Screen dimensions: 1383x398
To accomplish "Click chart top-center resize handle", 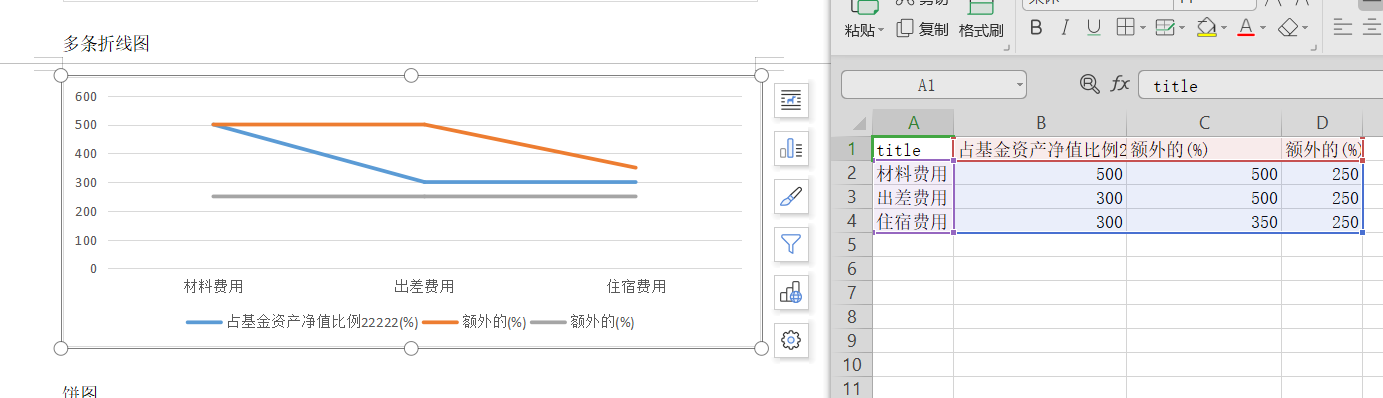I will pos(410,75).
